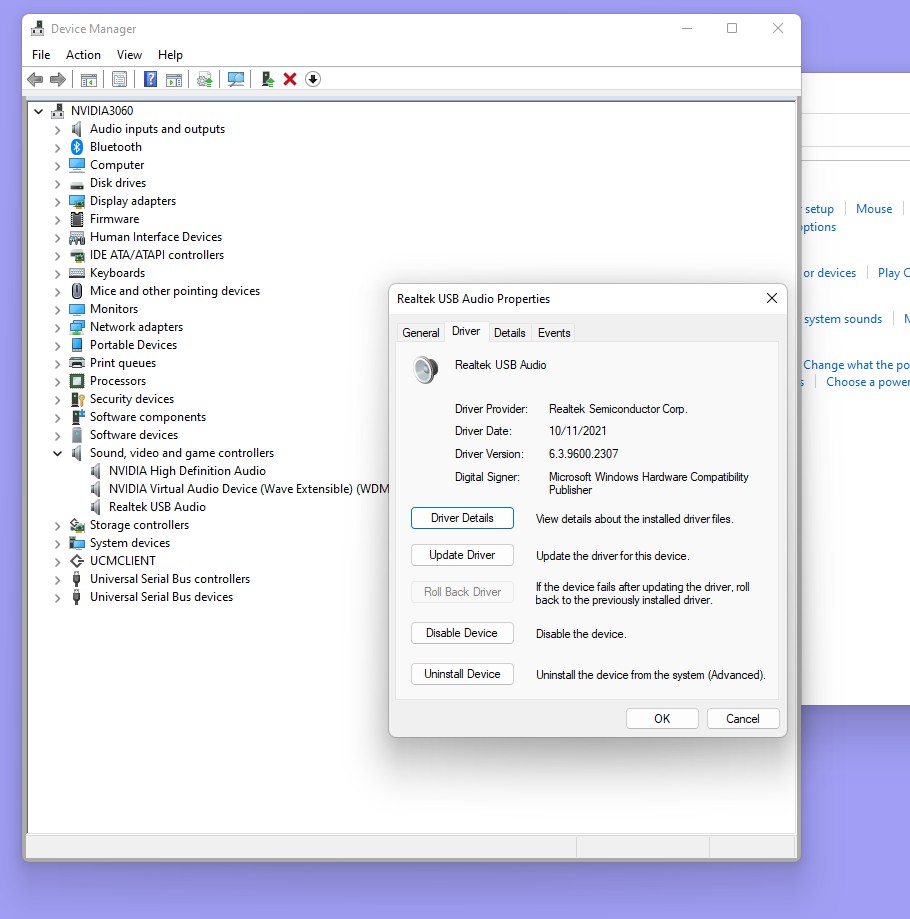The width and height of the screenshot is (910, 919).
Task: Close the Realtek USB Audio Properties dialog
Action: (772, 298)
